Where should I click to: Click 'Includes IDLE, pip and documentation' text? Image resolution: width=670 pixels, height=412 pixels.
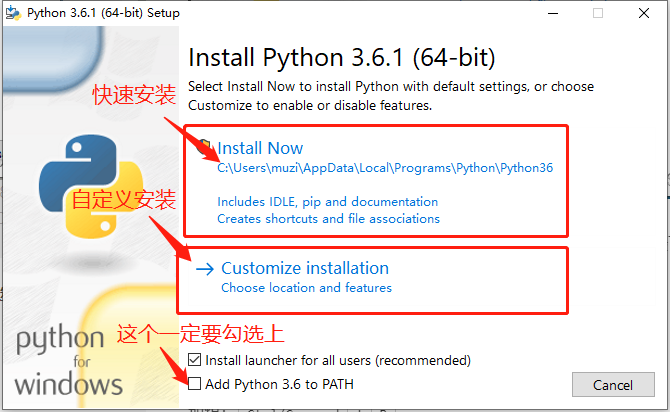(x=328, y=202)
